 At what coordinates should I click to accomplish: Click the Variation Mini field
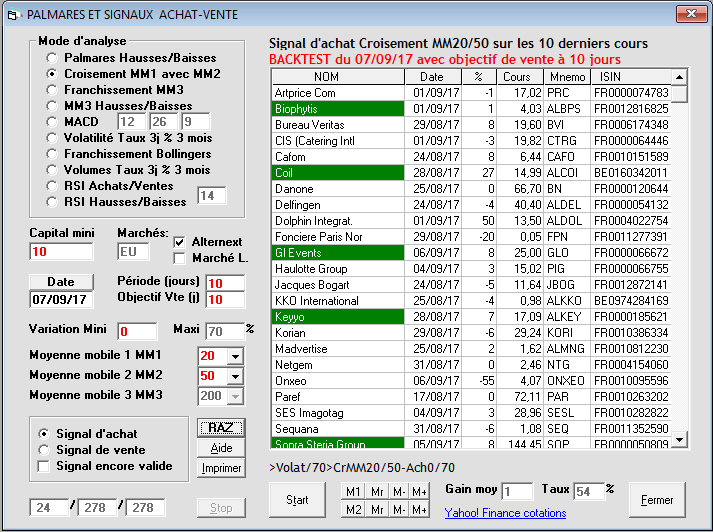(x=137, y=331)
